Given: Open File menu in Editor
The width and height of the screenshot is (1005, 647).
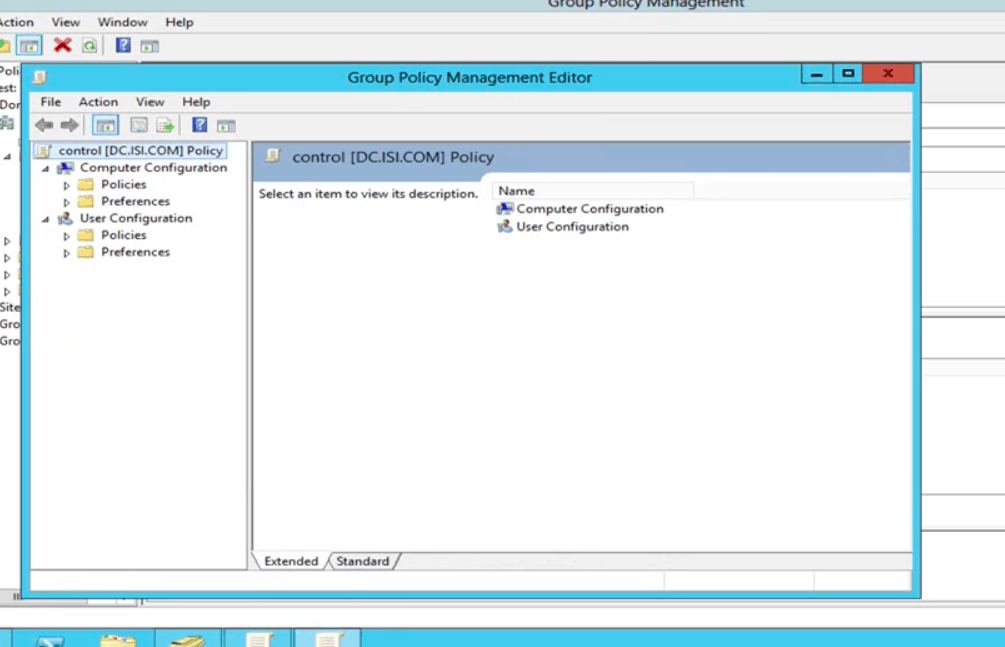Looking at the screenshot, I should (x=51, y=102).
